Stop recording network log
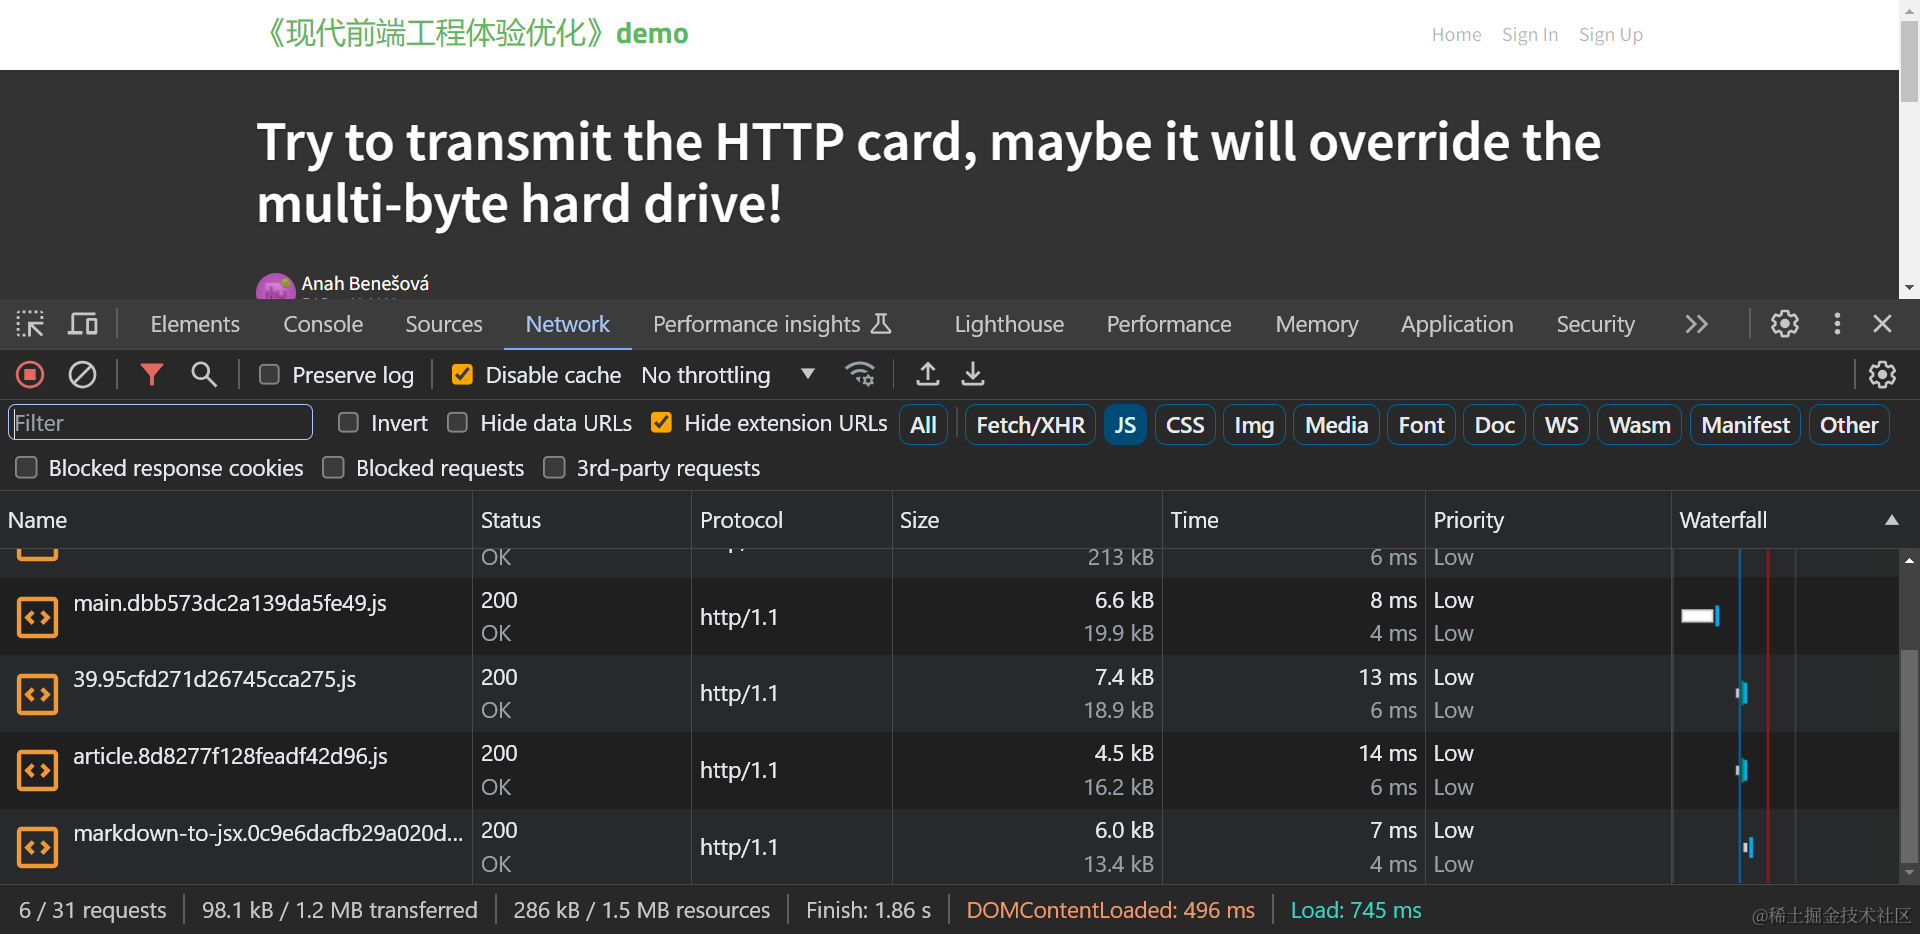Image resolution: width=1920 pixels, height=934 pixels. pos(30,375)
